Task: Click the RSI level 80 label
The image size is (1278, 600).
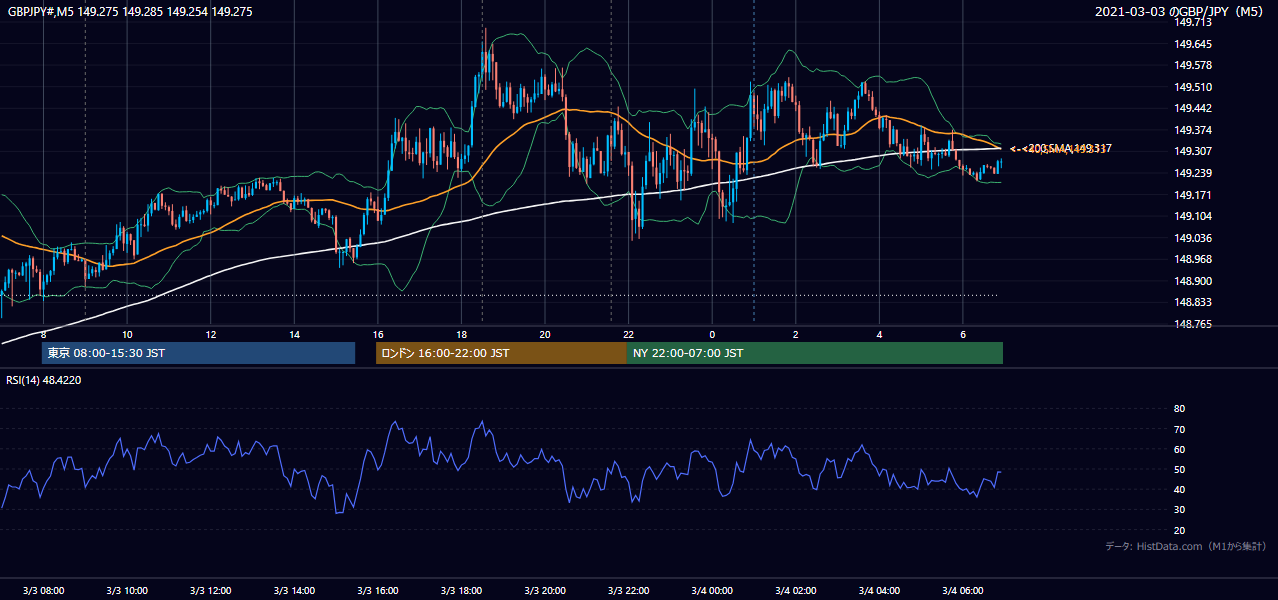Action: pyautogui.click(x=1179, y=409)
